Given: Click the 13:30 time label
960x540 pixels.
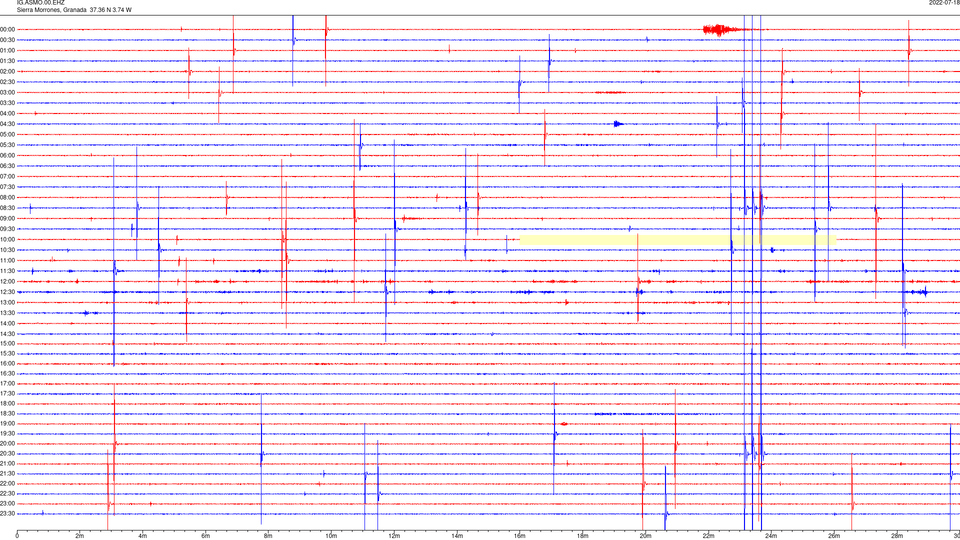Looking at the screenshot, I should [x=8, y=313].
